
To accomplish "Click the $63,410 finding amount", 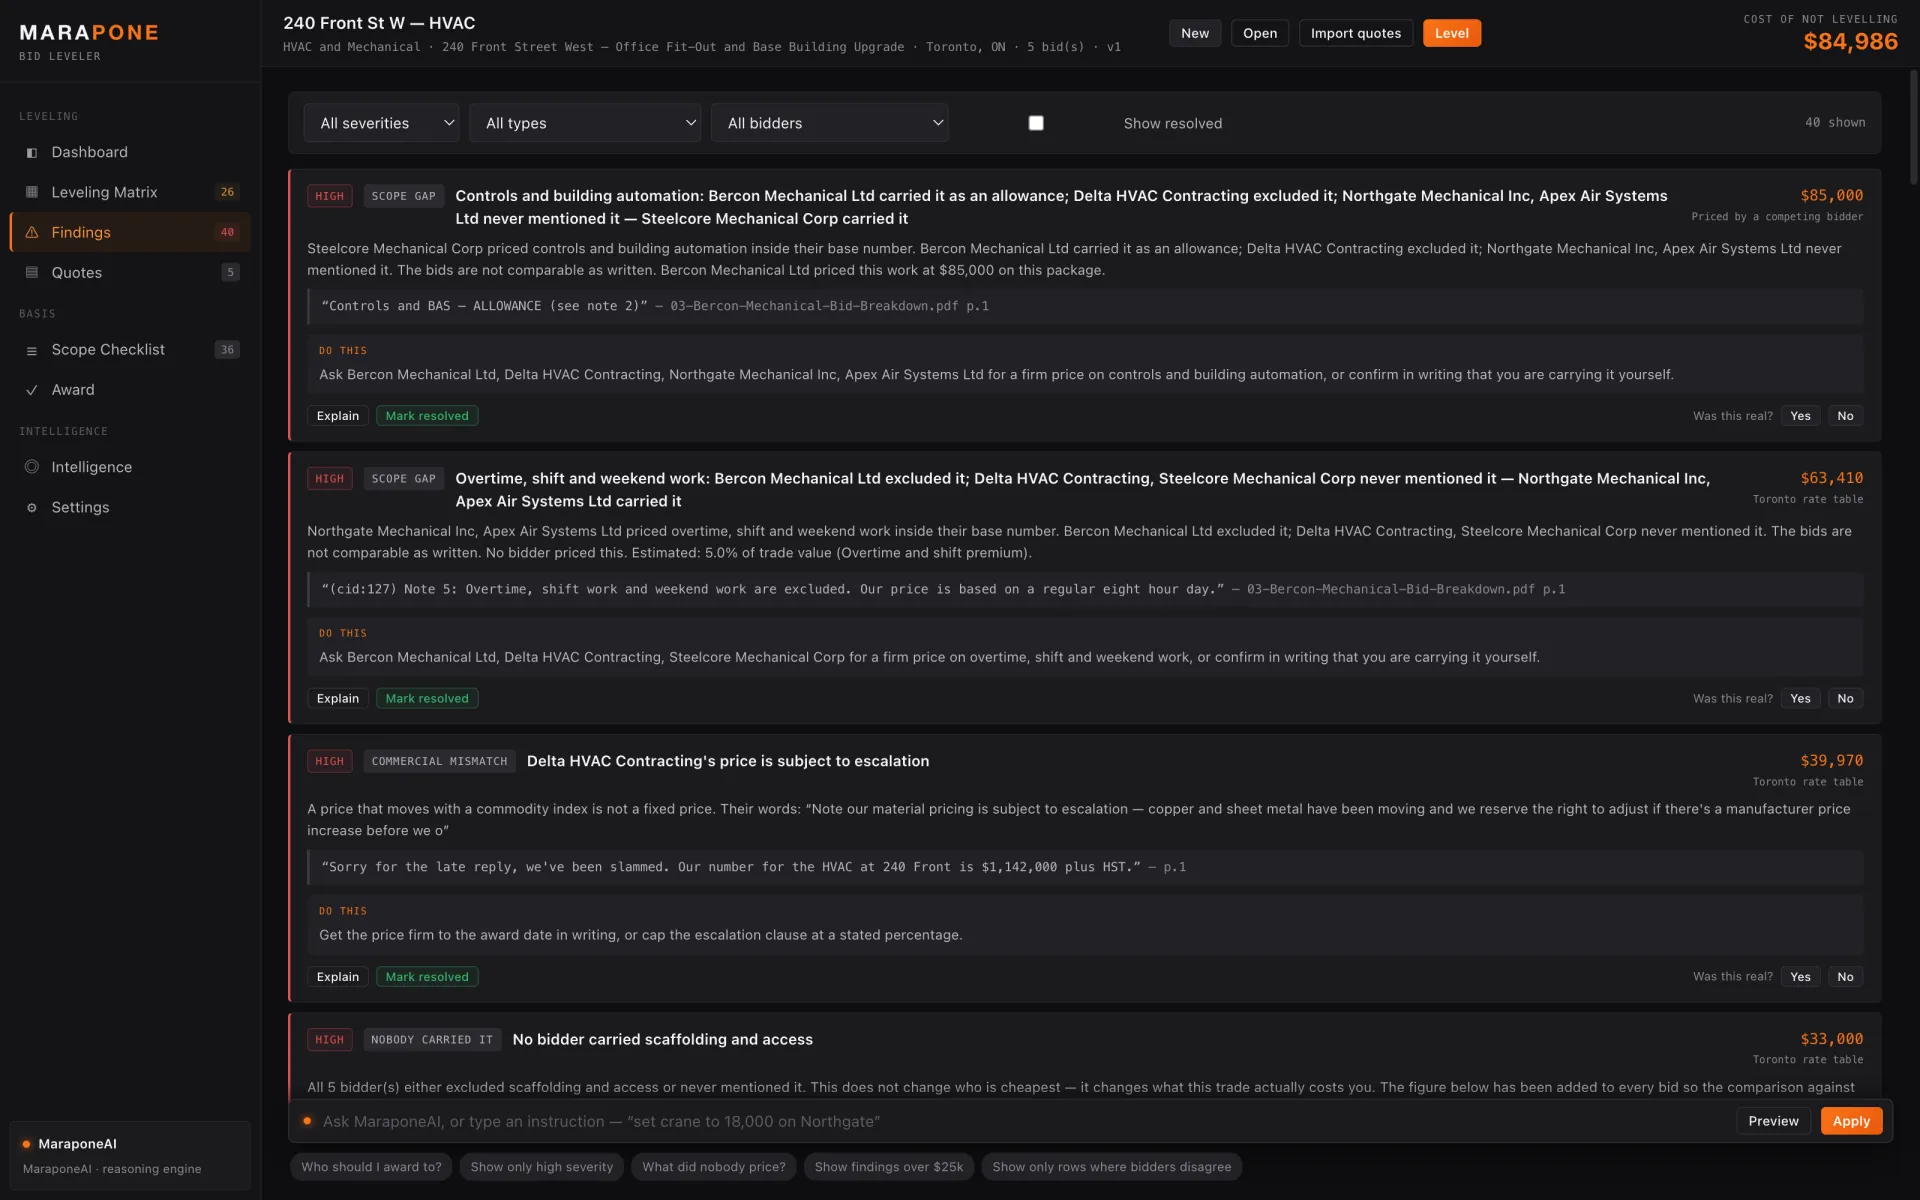I will 1832,479.
